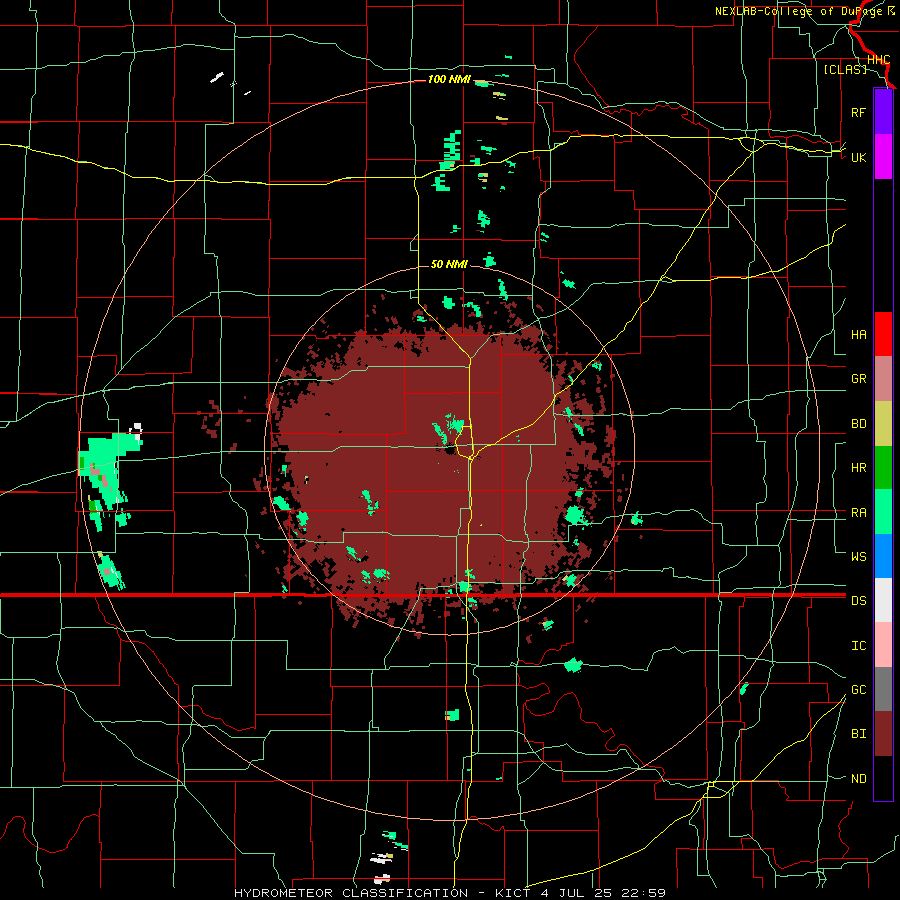
Task: Click the '50 NMI' range ring label
Action: 449,264
